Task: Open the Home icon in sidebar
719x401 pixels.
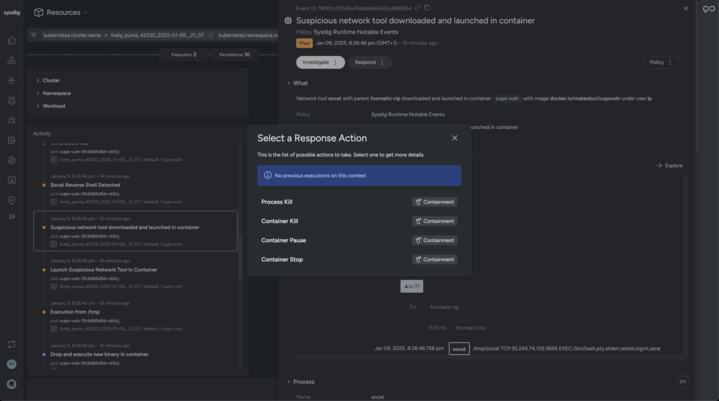Action: click(x=11, y=41)
